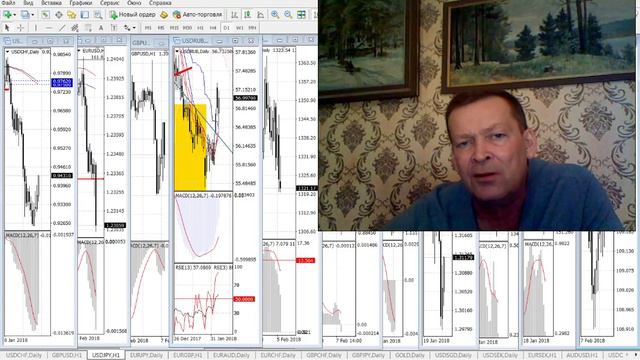Switch to the GBPUSD,H1 tab
This screenshot has height=360, width=640.
point(67,355)
